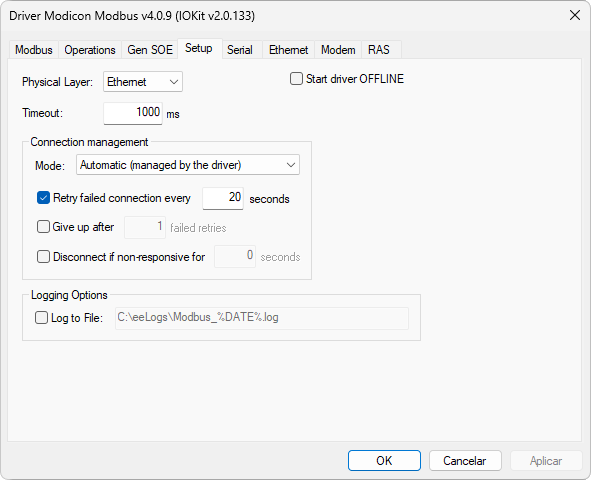
Task: Click the retry seconds input field
Action: 223,198
